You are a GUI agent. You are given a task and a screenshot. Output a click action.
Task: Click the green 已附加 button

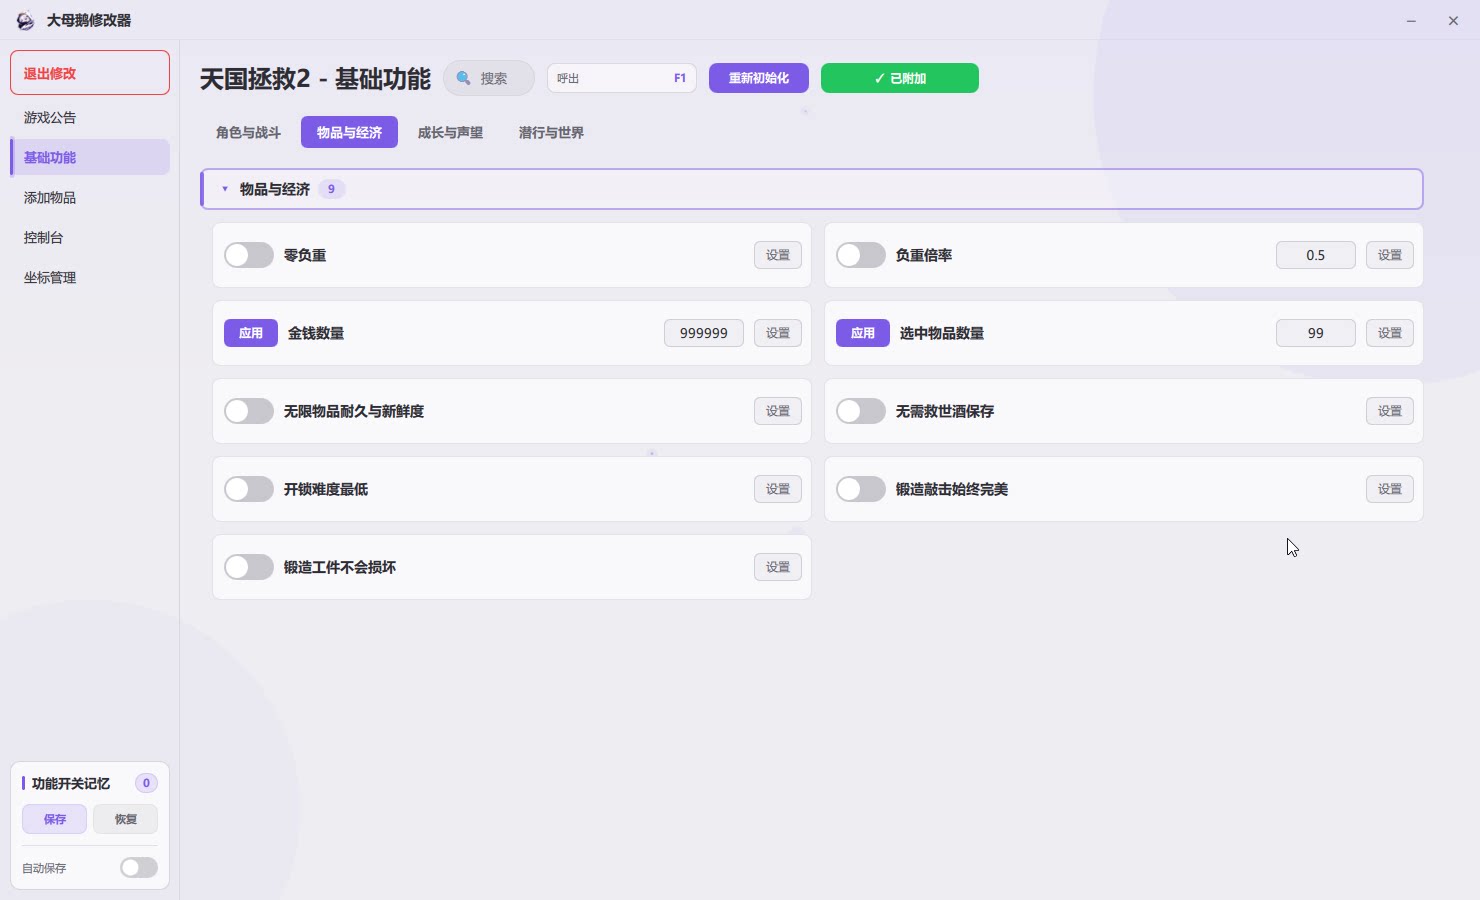click(x=900, y=78)
